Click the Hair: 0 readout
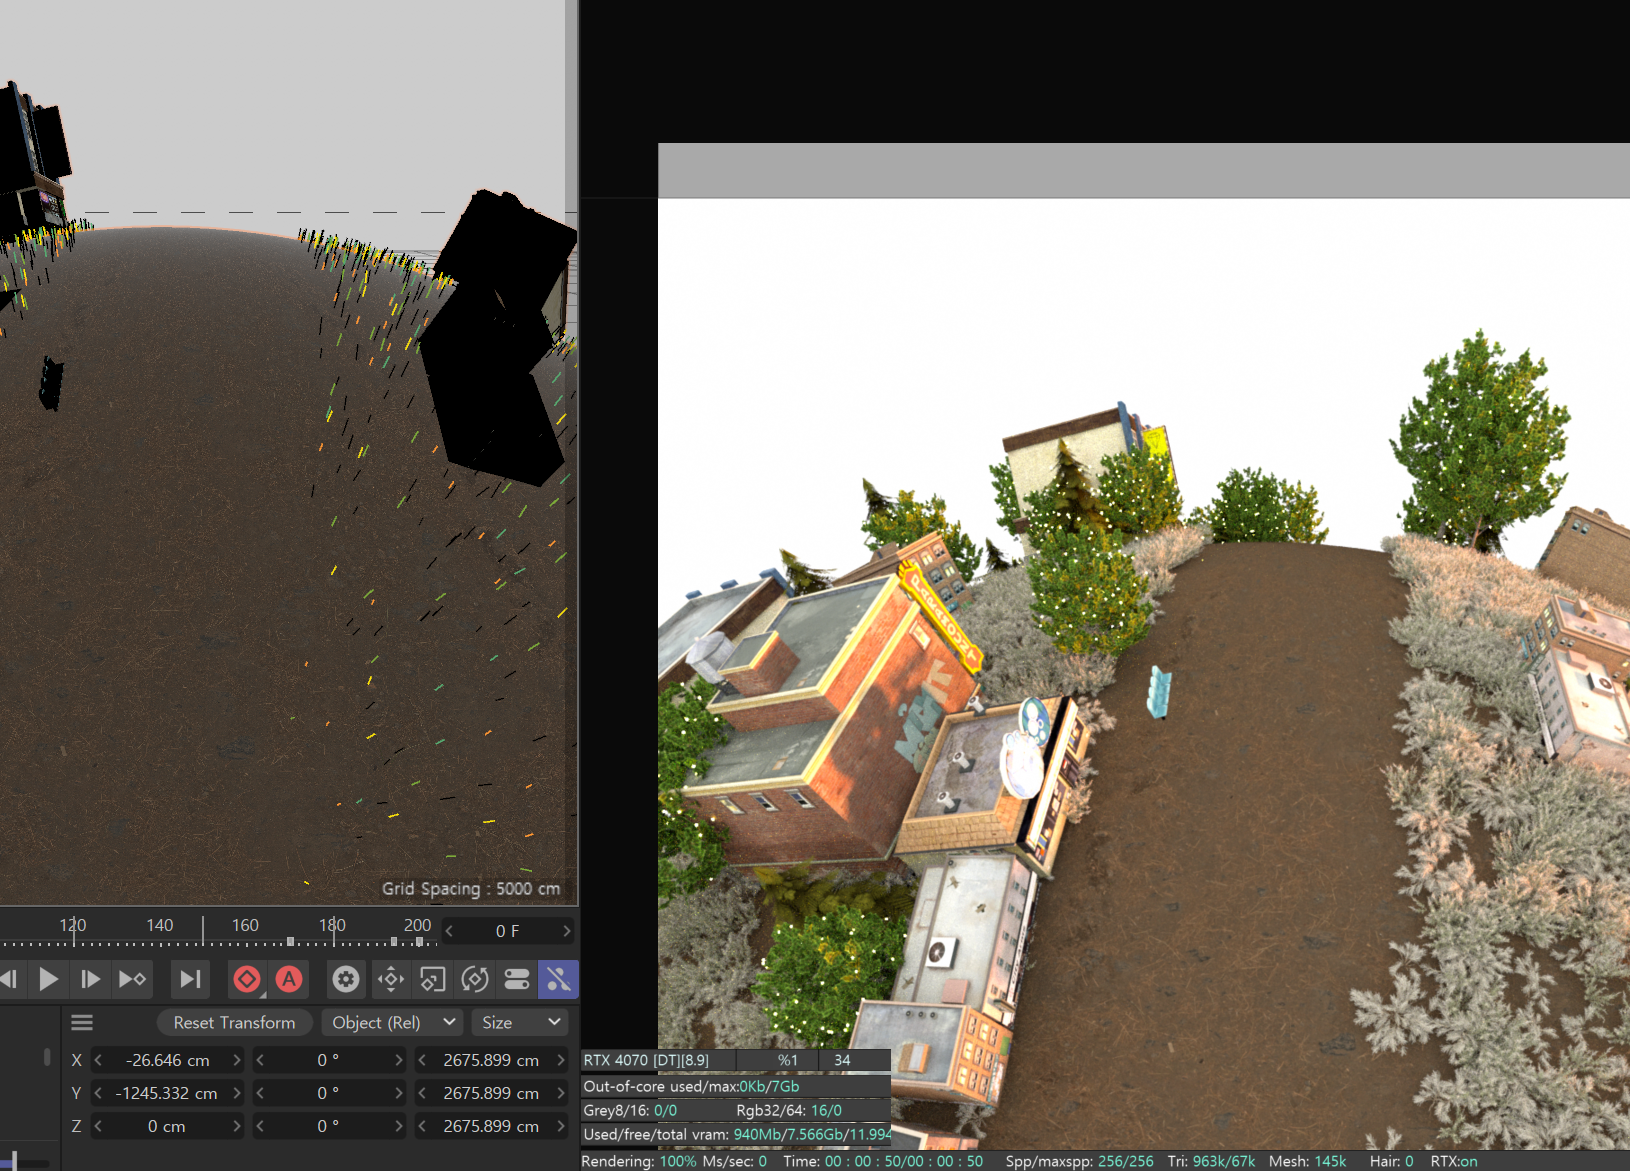Viewport: 1630px width, 1171px height. coord(1391,1161)
